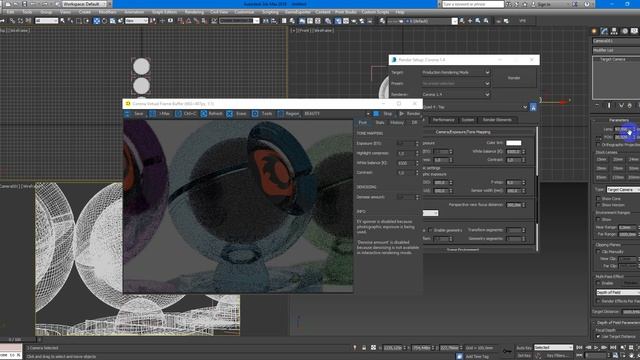Stop the Corona frame buffer render
This screenshot has height=360, width=640.
pyautogui.click(x=383, y=114)
